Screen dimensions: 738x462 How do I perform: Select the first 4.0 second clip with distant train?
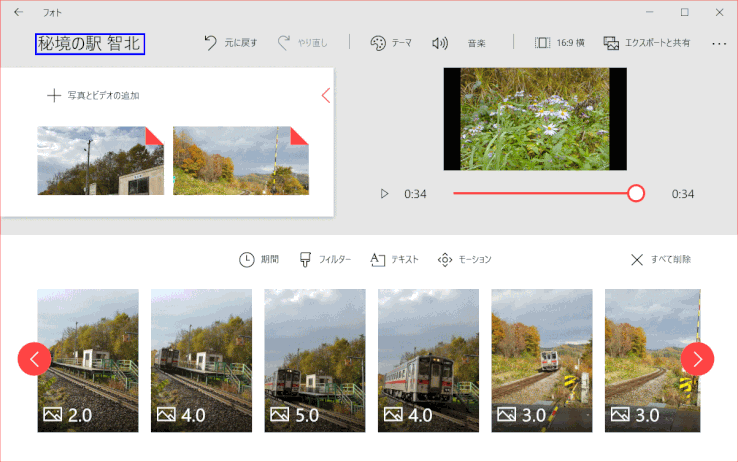point(201,360)
